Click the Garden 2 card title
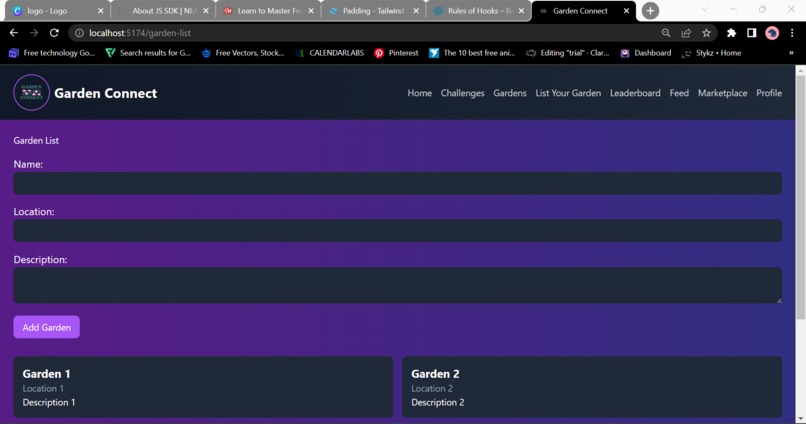Screen dimensions: 806x424 [x=435, y=374]
